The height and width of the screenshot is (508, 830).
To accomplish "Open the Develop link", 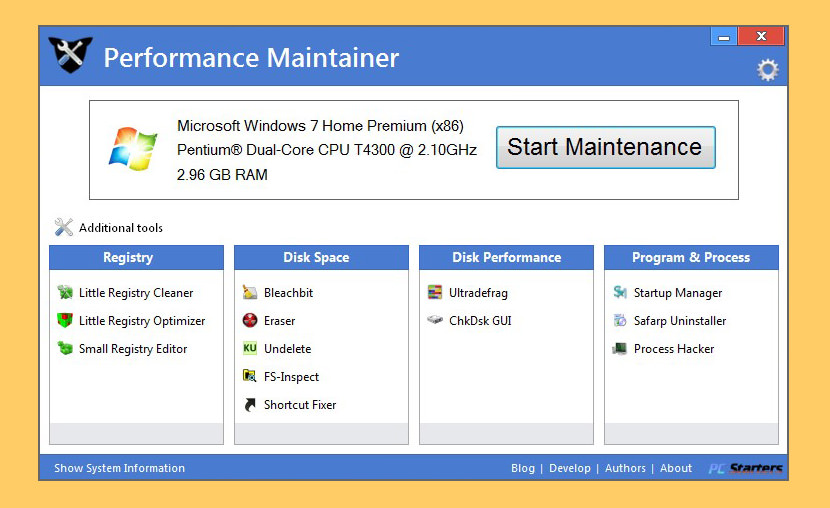I will pos(570,468).
